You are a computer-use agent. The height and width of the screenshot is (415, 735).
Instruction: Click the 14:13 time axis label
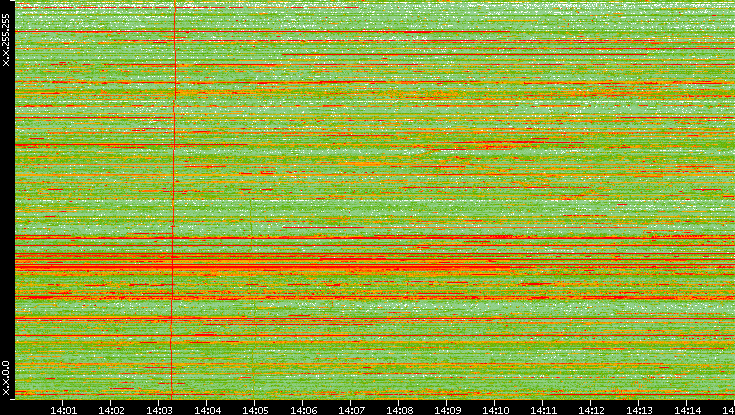[639, 410]
